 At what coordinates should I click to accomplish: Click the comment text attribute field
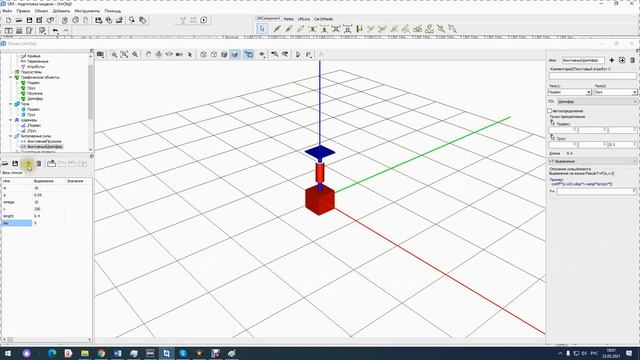point(592,76)
